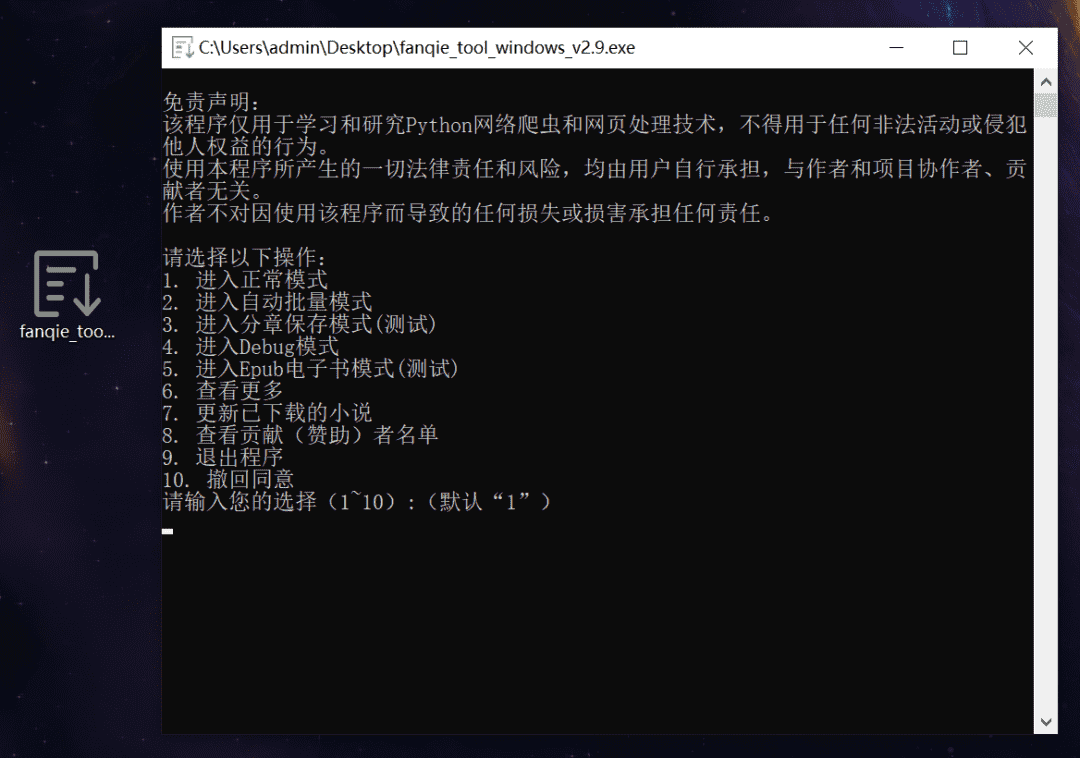Click the '10. 撤回同意' option line

click(228, 479)
